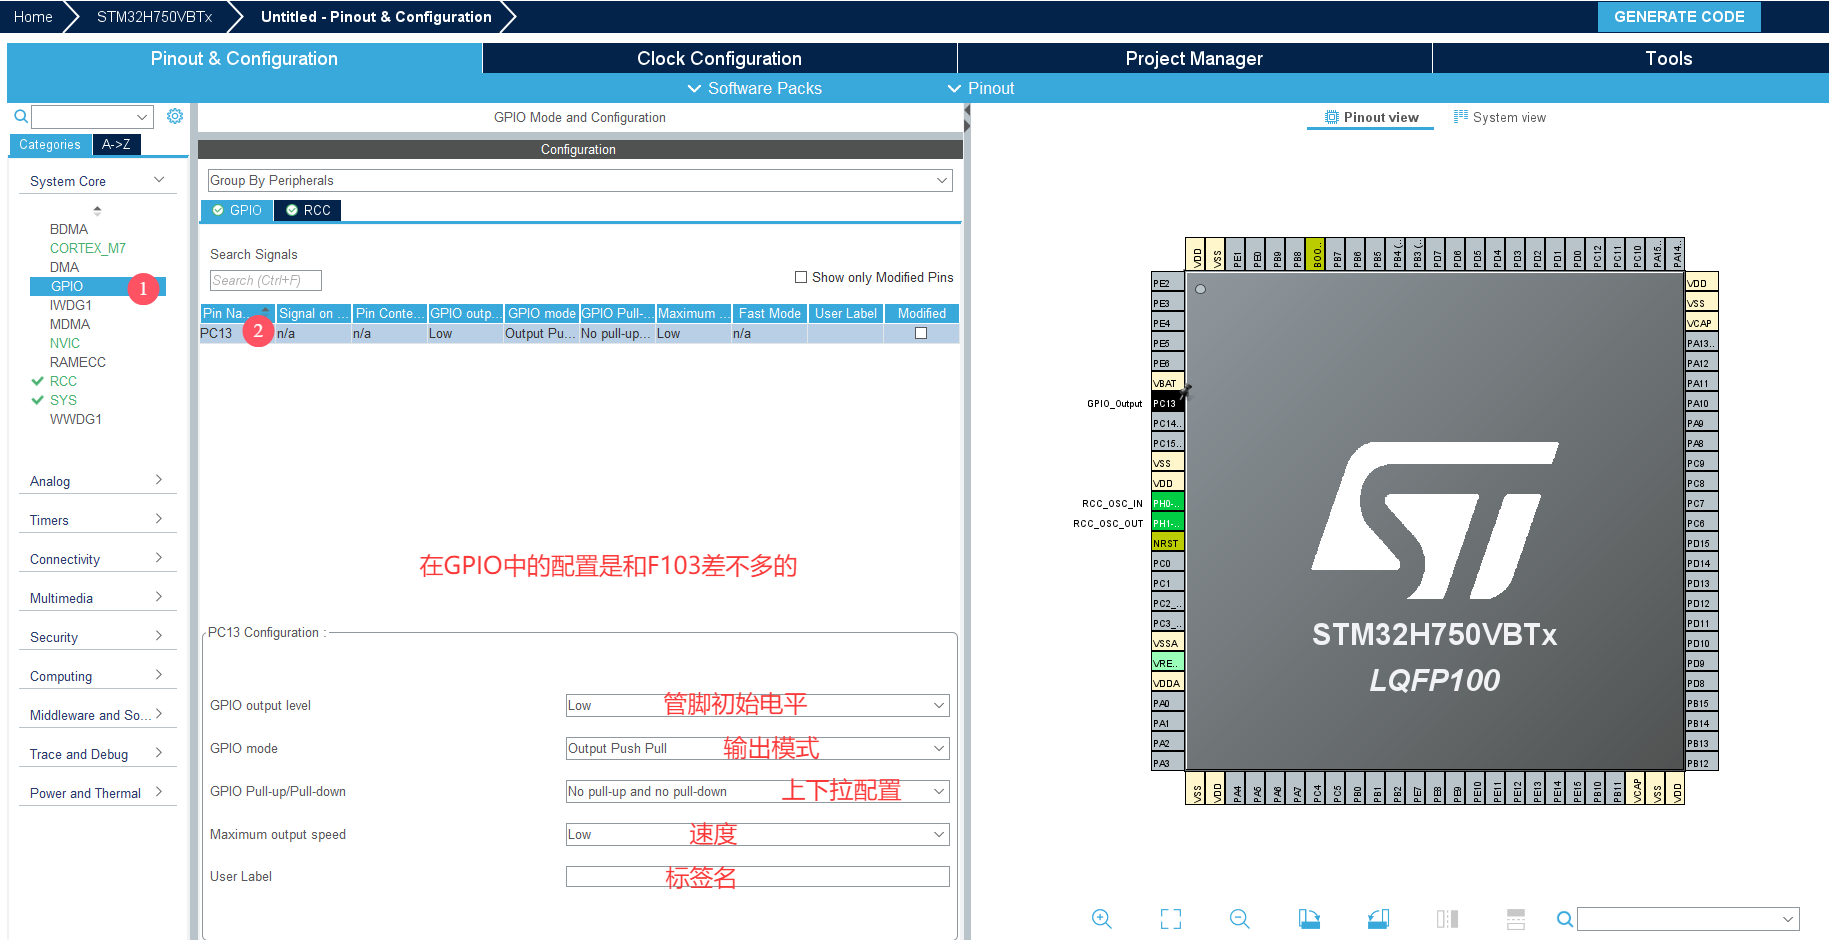
Task: Click the PB12 pin on the chip
Action: tap(1702, 763)
